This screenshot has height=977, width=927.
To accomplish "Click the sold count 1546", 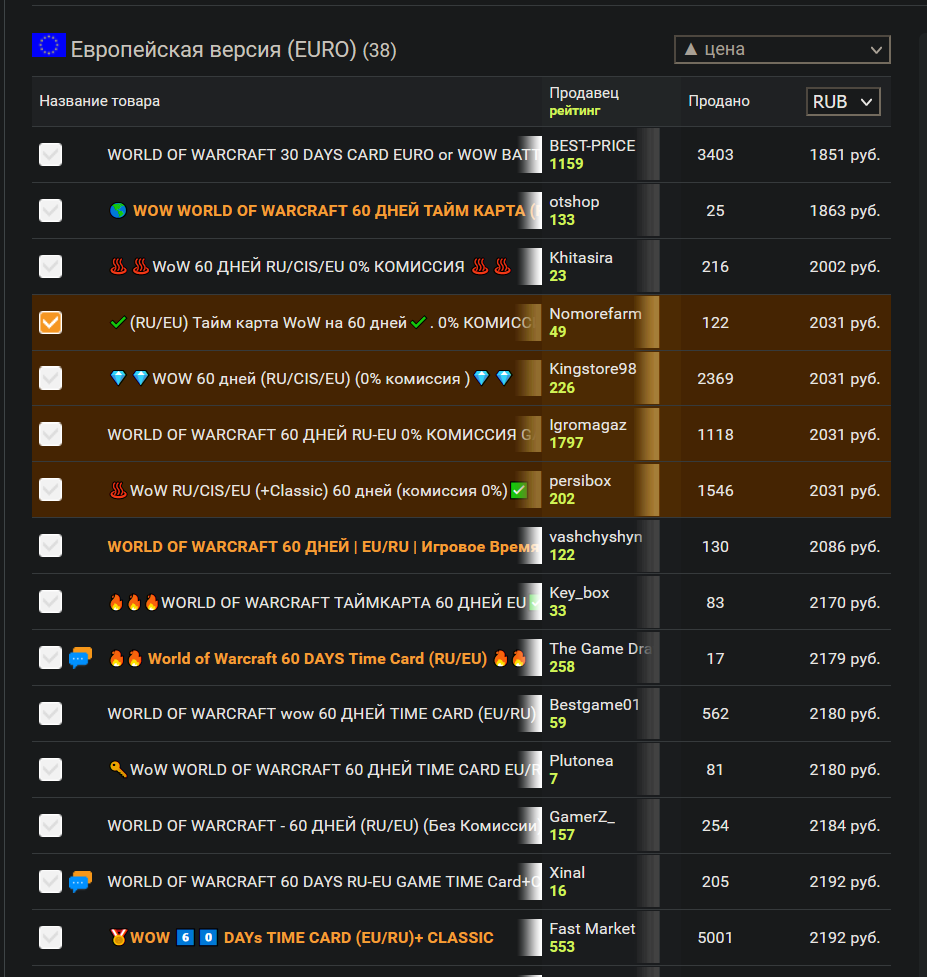I will 715,490.
